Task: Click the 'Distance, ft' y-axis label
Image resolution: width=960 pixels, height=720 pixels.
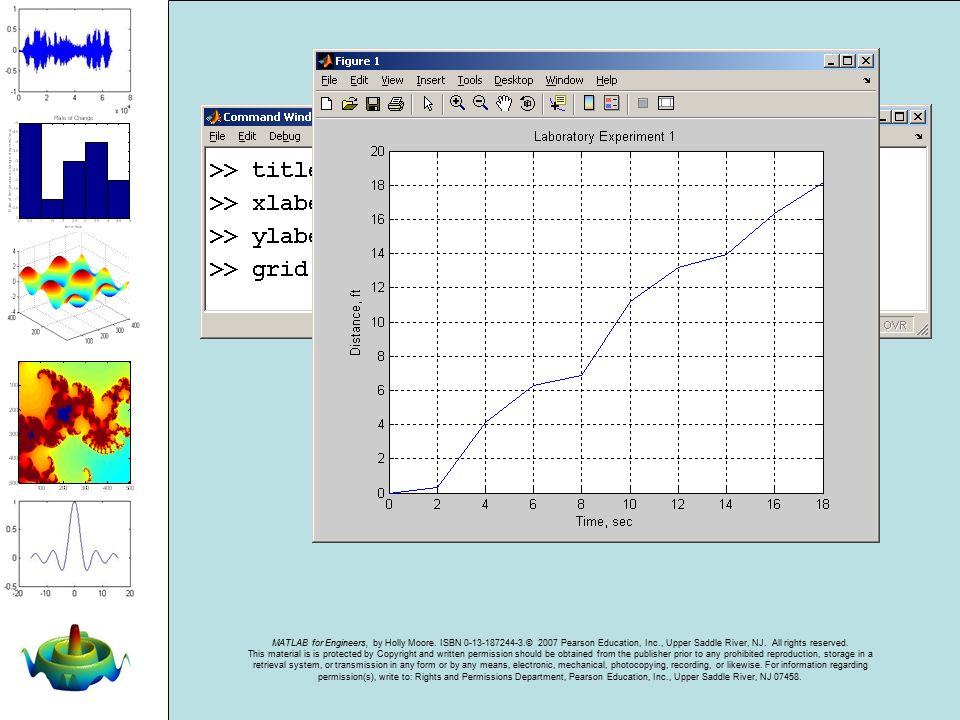Action: click(355, 323)
